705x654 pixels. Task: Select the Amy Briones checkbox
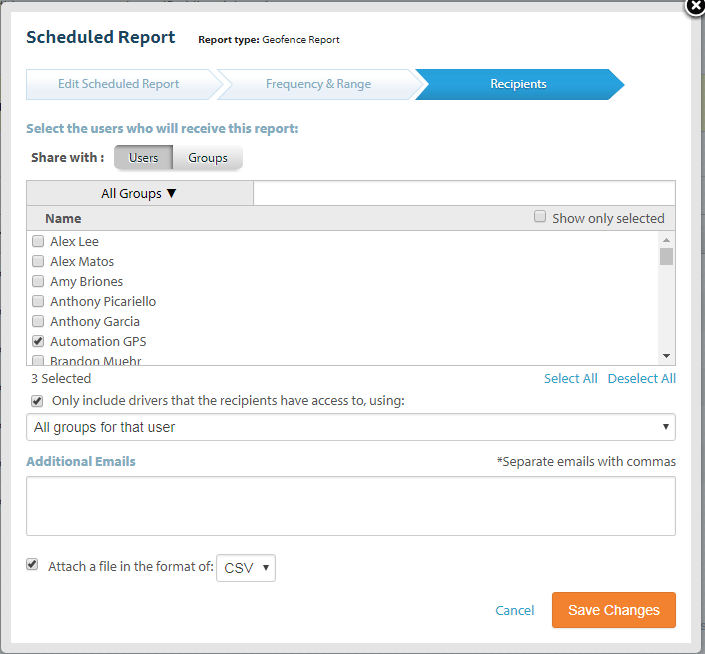pos(38,281)
